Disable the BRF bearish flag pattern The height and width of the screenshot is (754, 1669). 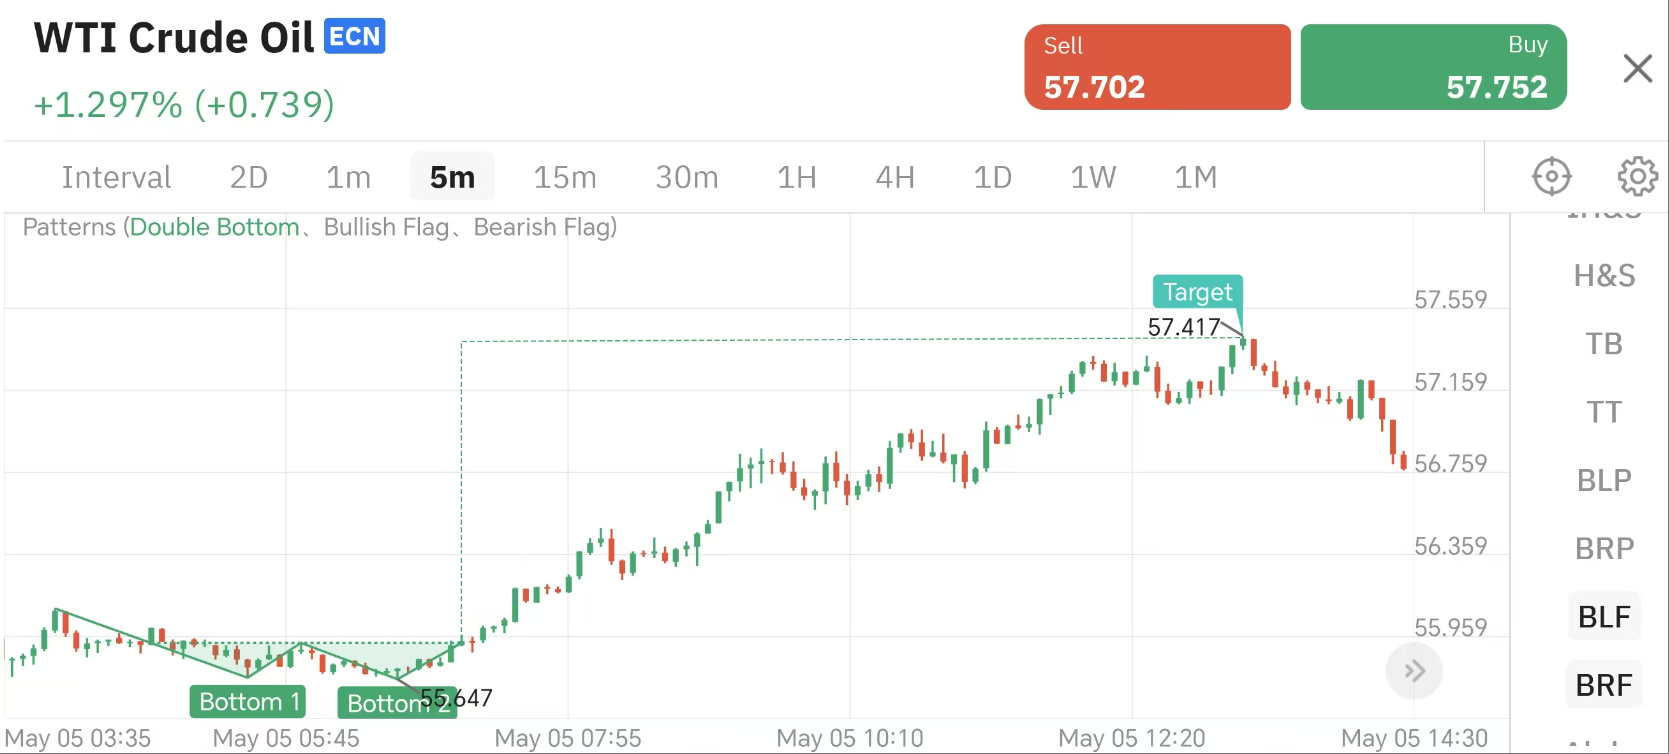click(1604, 685)
